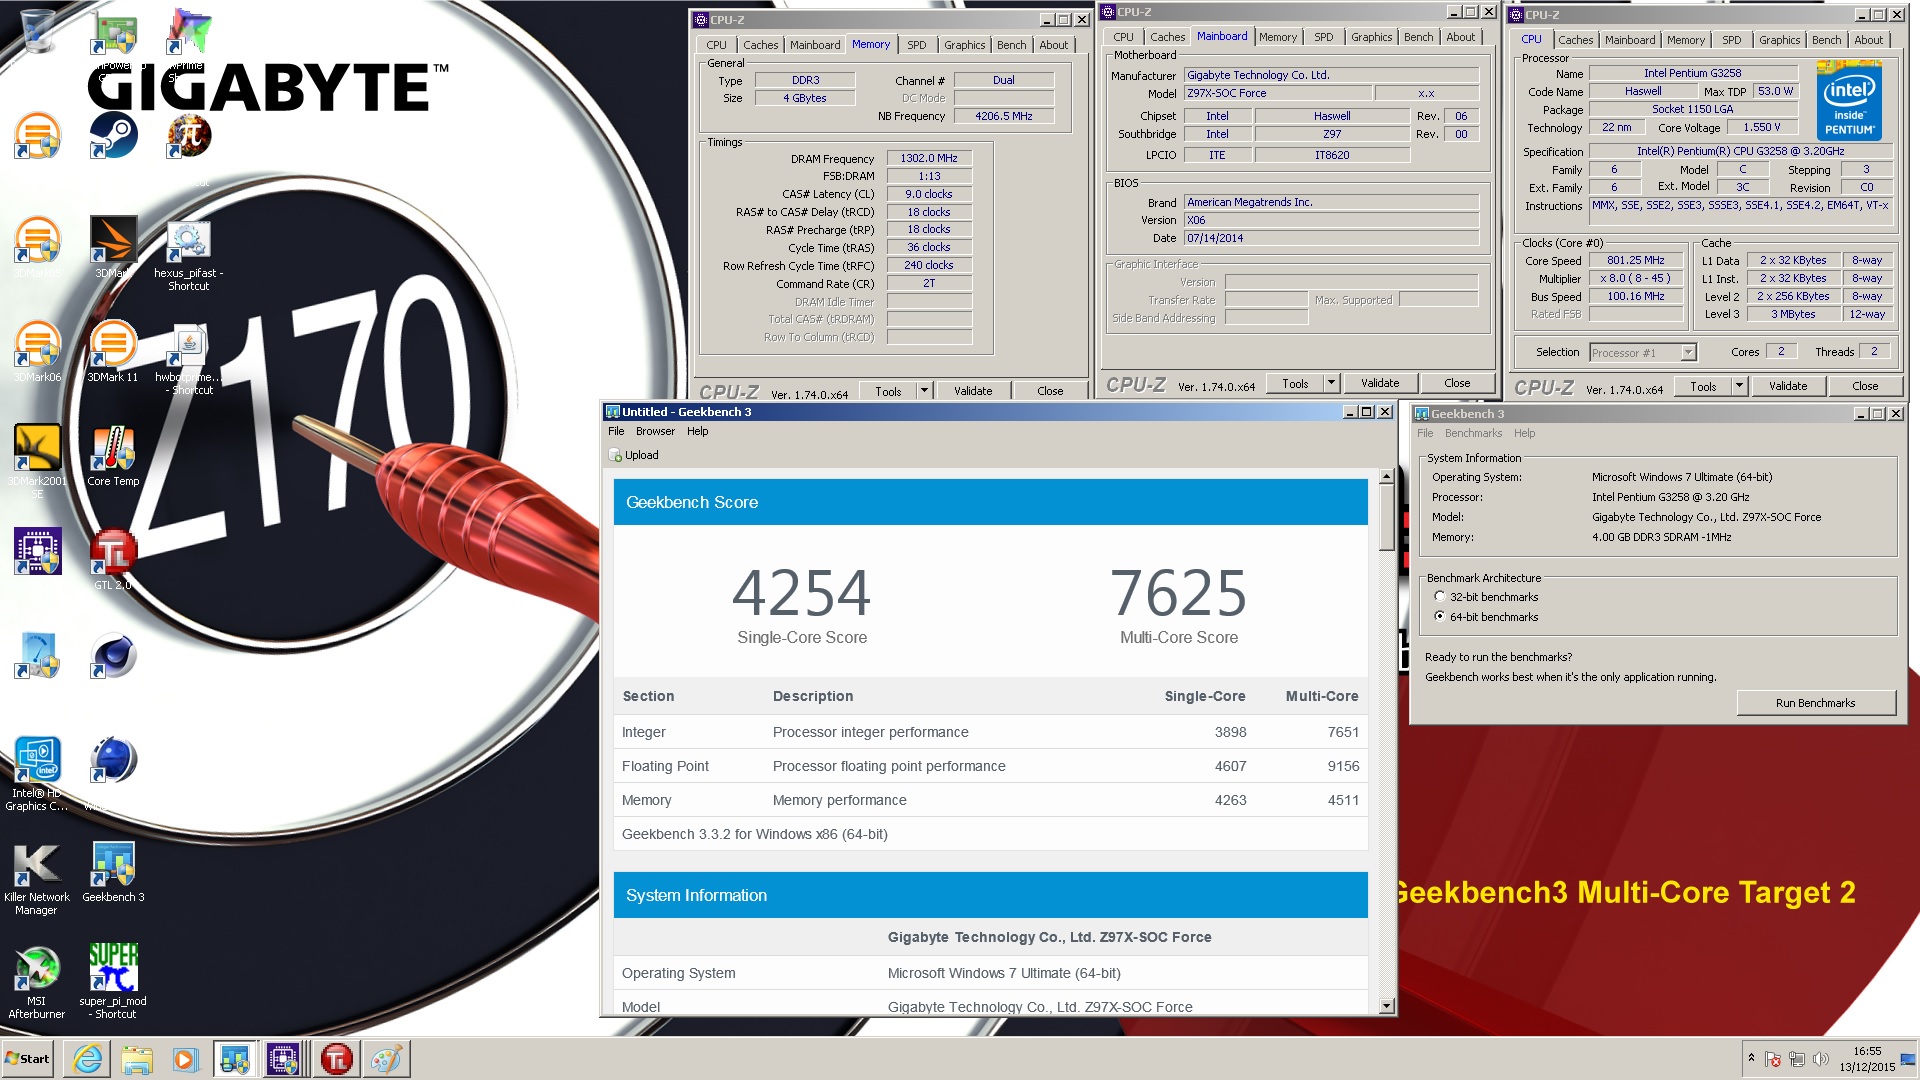Screen dimensions: 1920x1080
Task: Click Close in right CPU-Z window
Action: [1865, 386]
